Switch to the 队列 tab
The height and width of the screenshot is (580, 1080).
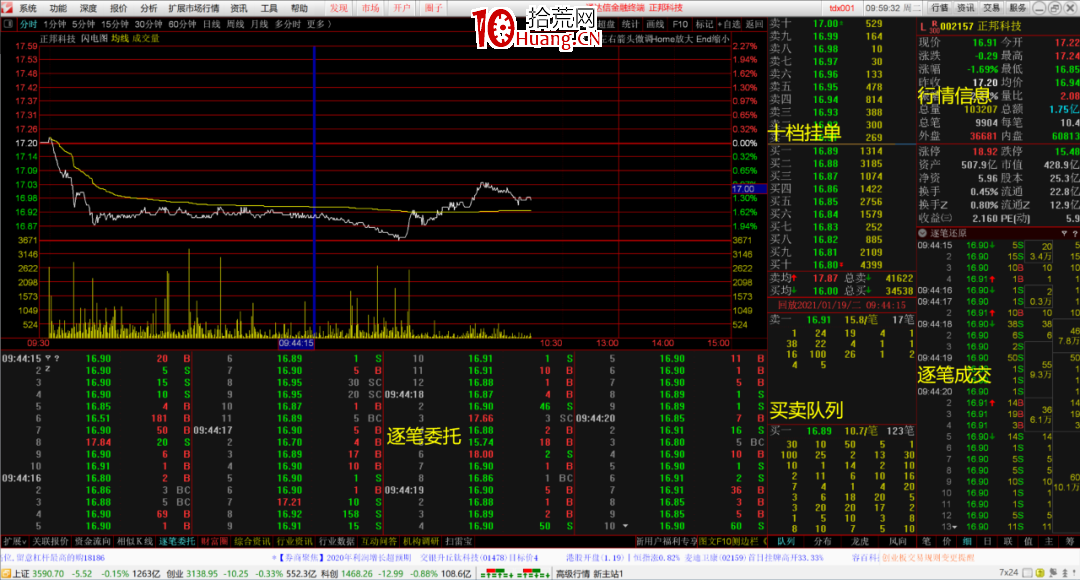pyautogui.click(x=786, y=542)
